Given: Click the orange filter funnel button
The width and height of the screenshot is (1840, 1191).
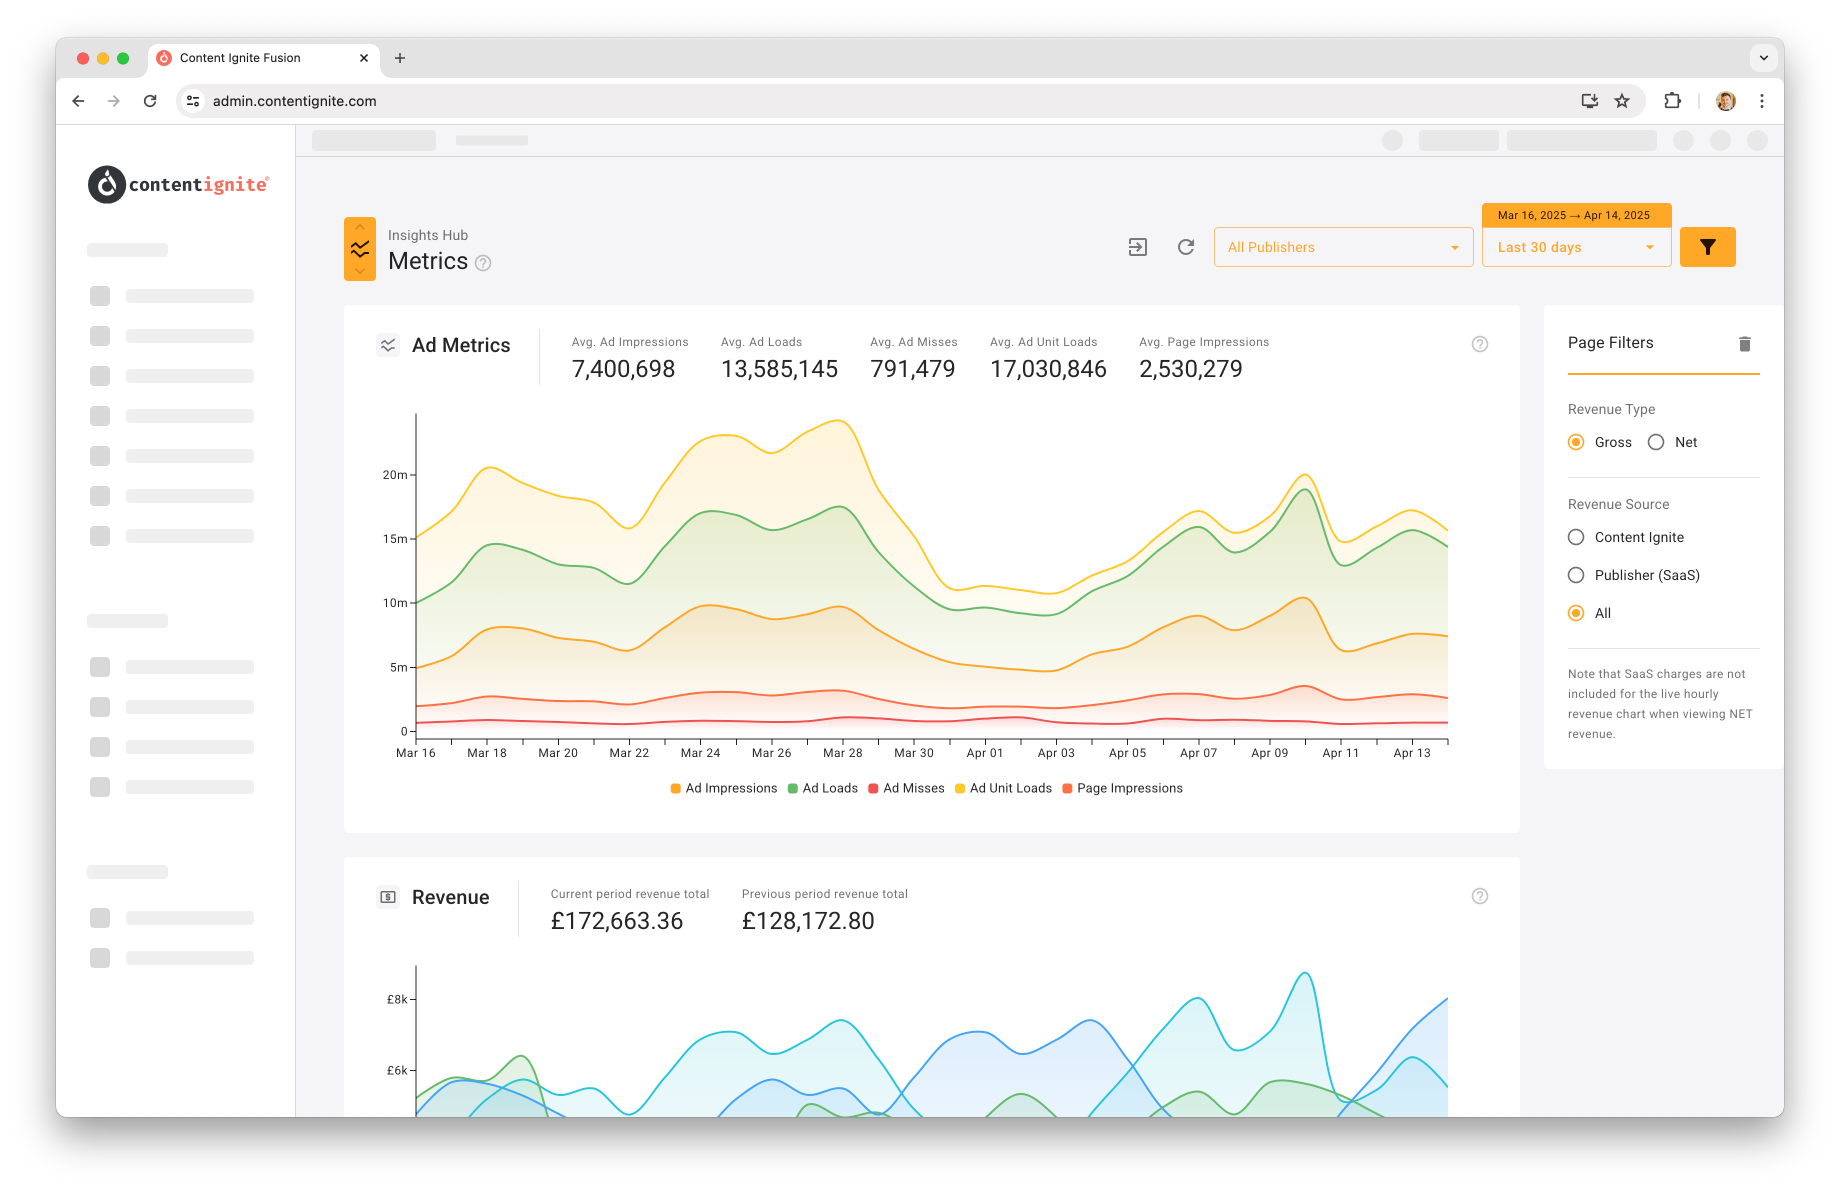Looking at the screenshot, I should 1707,247.
